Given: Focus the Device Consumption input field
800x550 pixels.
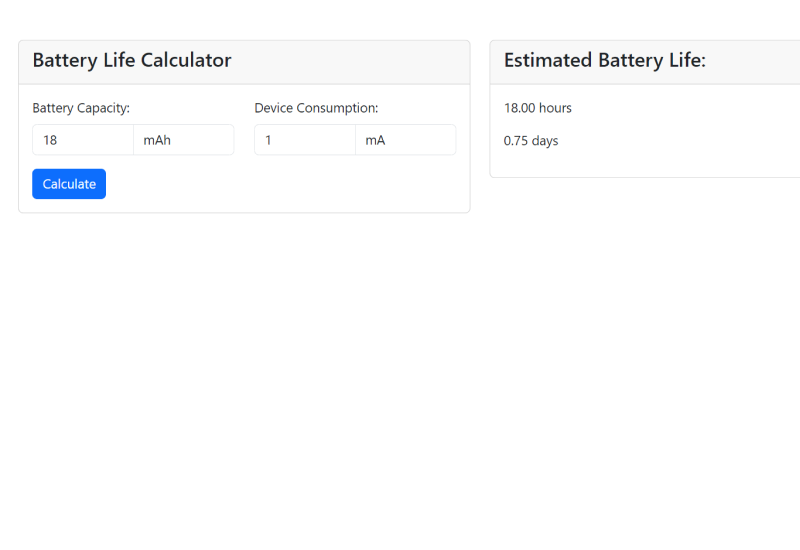Looking at the screenshot, I should click(305, 140).
